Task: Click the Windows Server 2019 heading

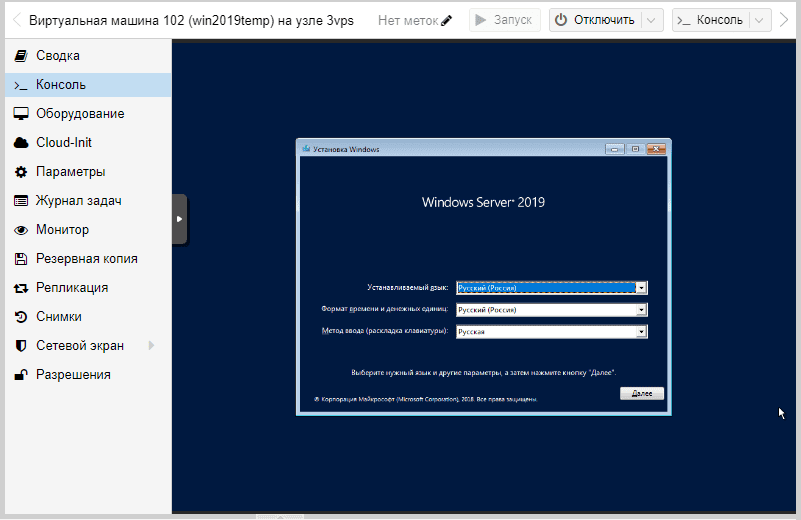Action: tap(483, 202)
